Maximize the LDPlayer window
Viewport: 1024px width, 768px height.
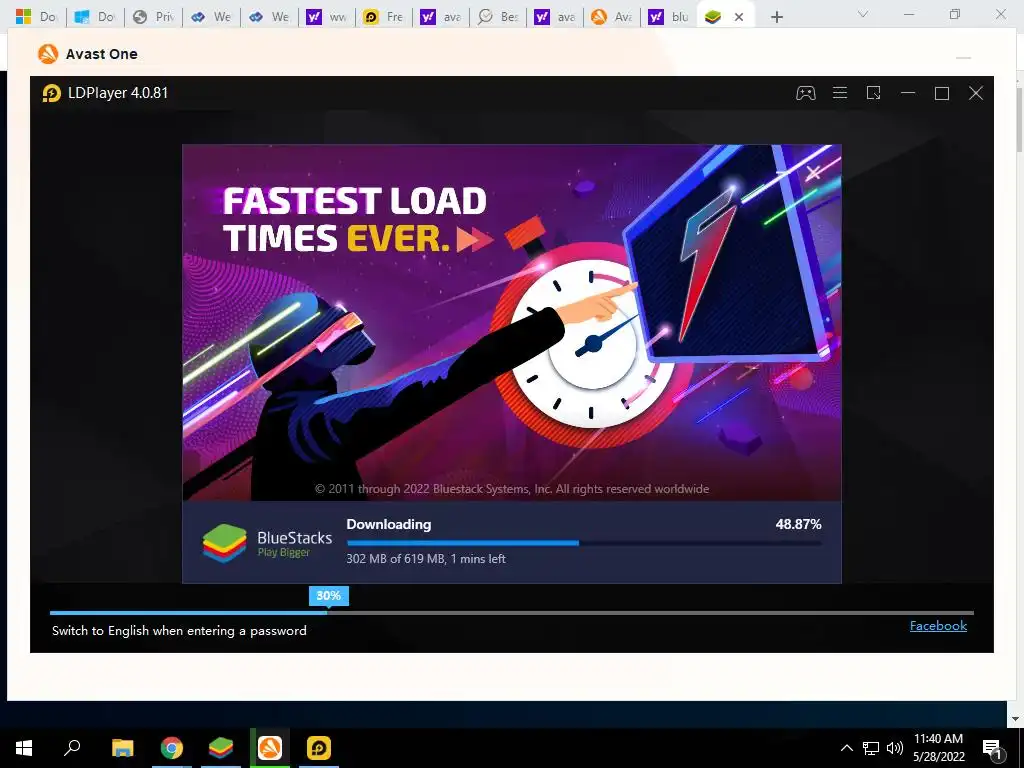(942, 93)
